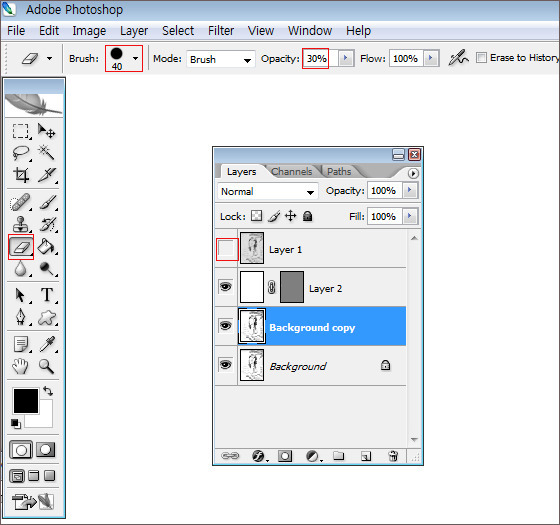Select the Path Selection tool
The width and height of the screenshot is (560, 525).
[20, 295]
